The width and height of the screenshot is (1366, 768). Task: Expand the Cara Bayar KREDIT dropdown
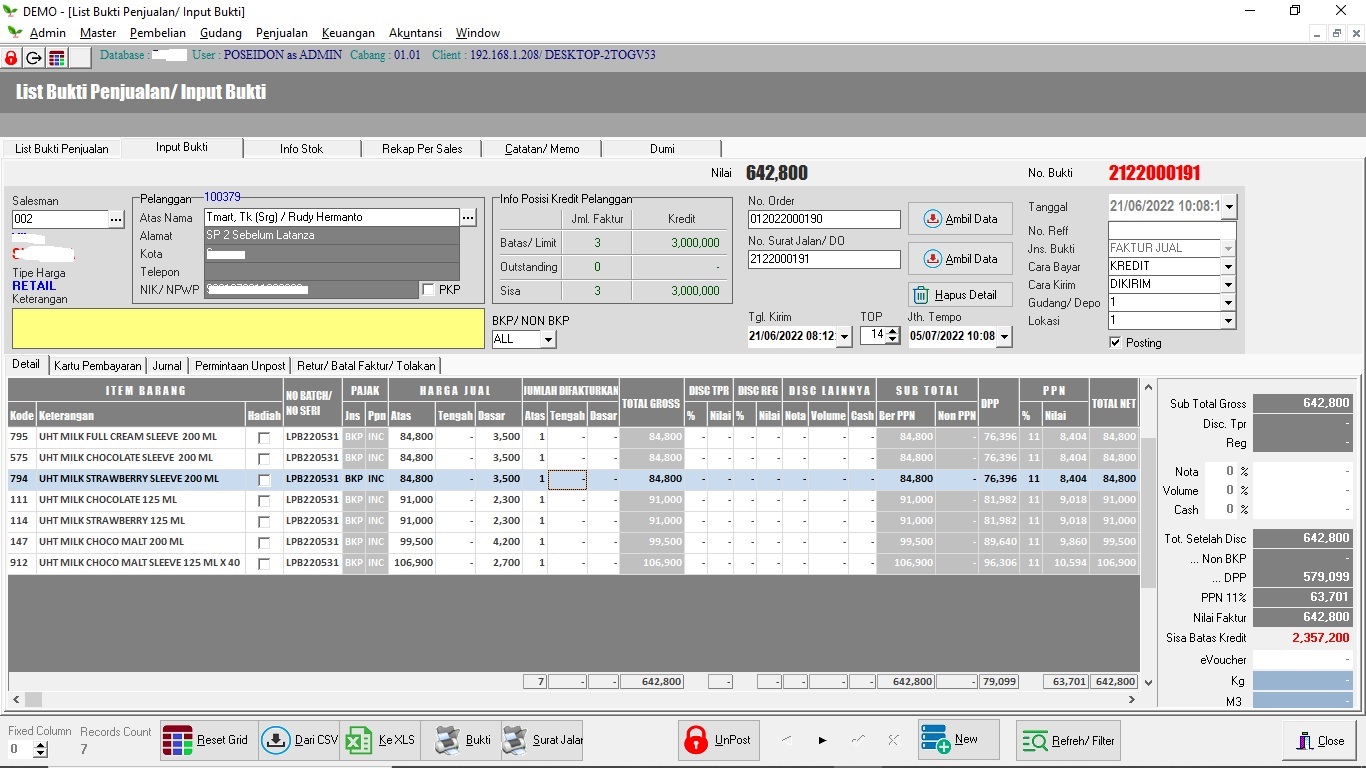(x=1228, y=267)
